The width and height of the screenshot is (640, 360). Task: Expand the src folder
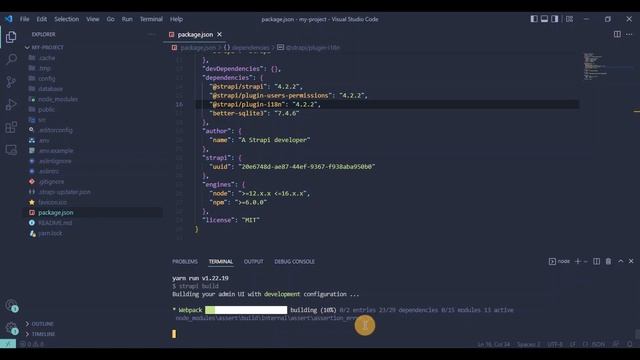(x=42, y=120)
